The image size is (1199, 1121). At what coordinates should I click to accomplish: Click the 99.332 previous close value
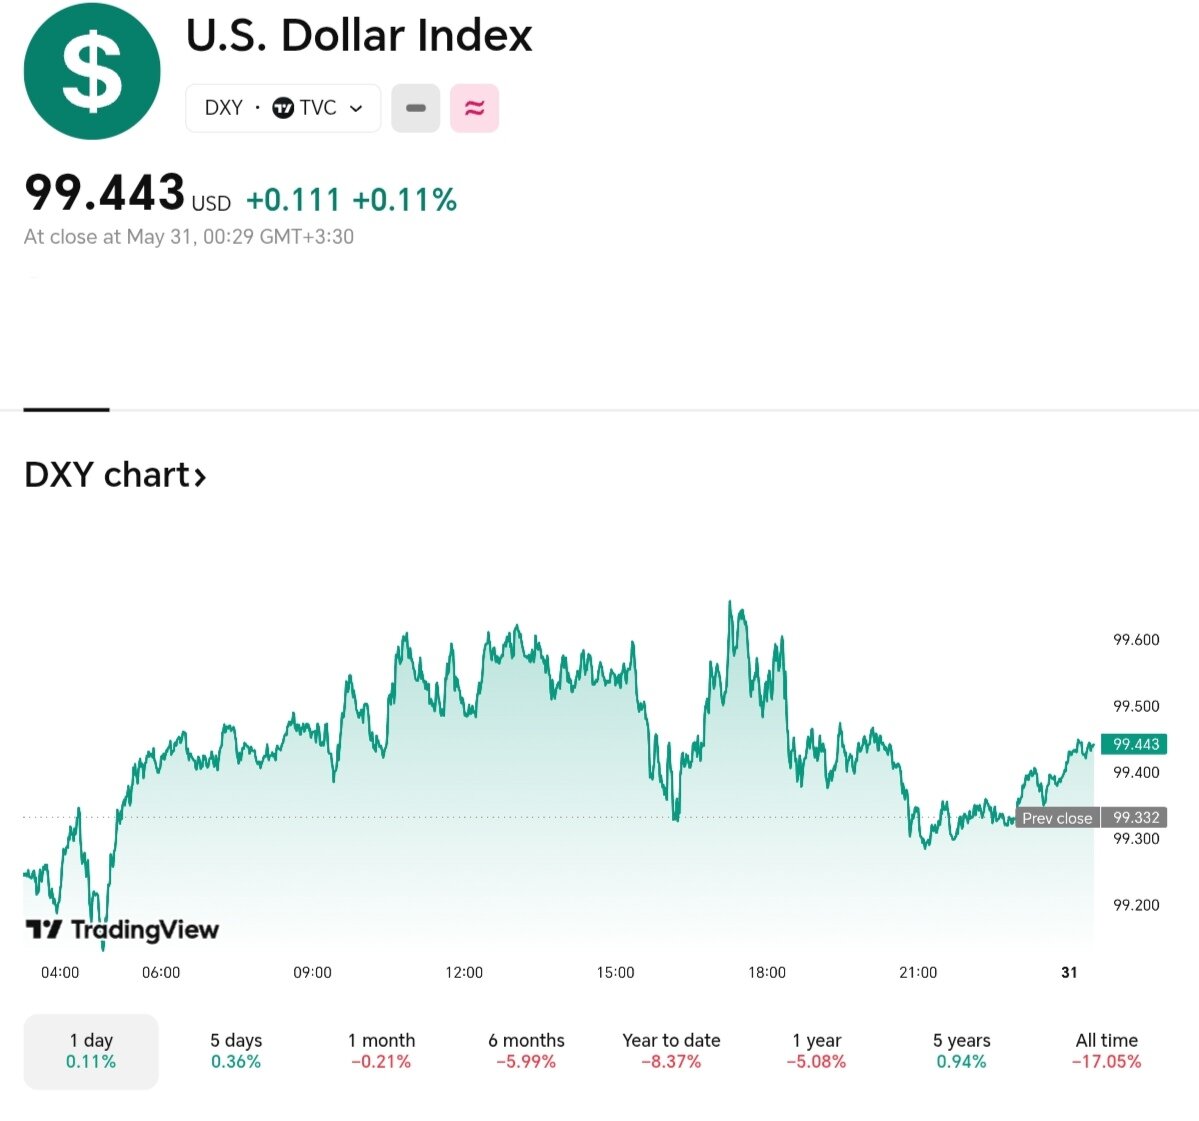pos(1135,818)
